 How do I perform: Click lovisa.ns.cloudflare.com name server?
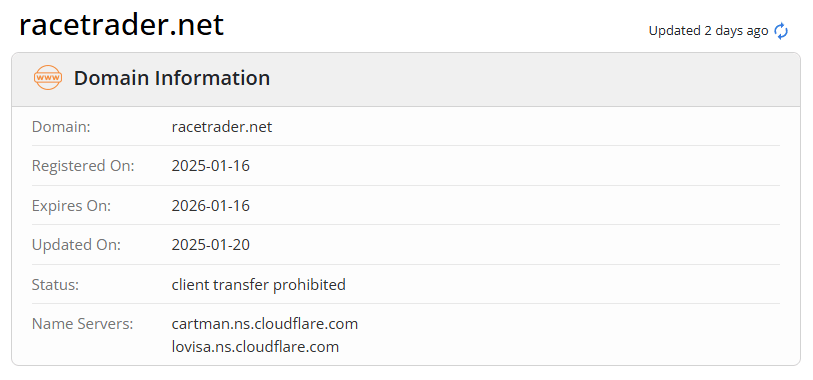[255, 347]
